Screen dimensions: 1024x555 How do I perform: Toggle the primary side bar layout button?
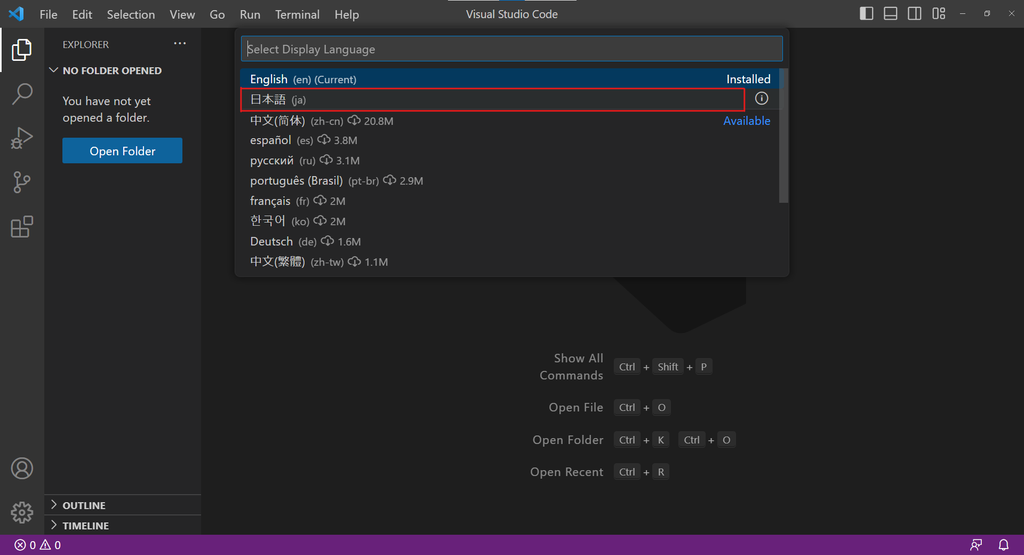coord(866,14)
